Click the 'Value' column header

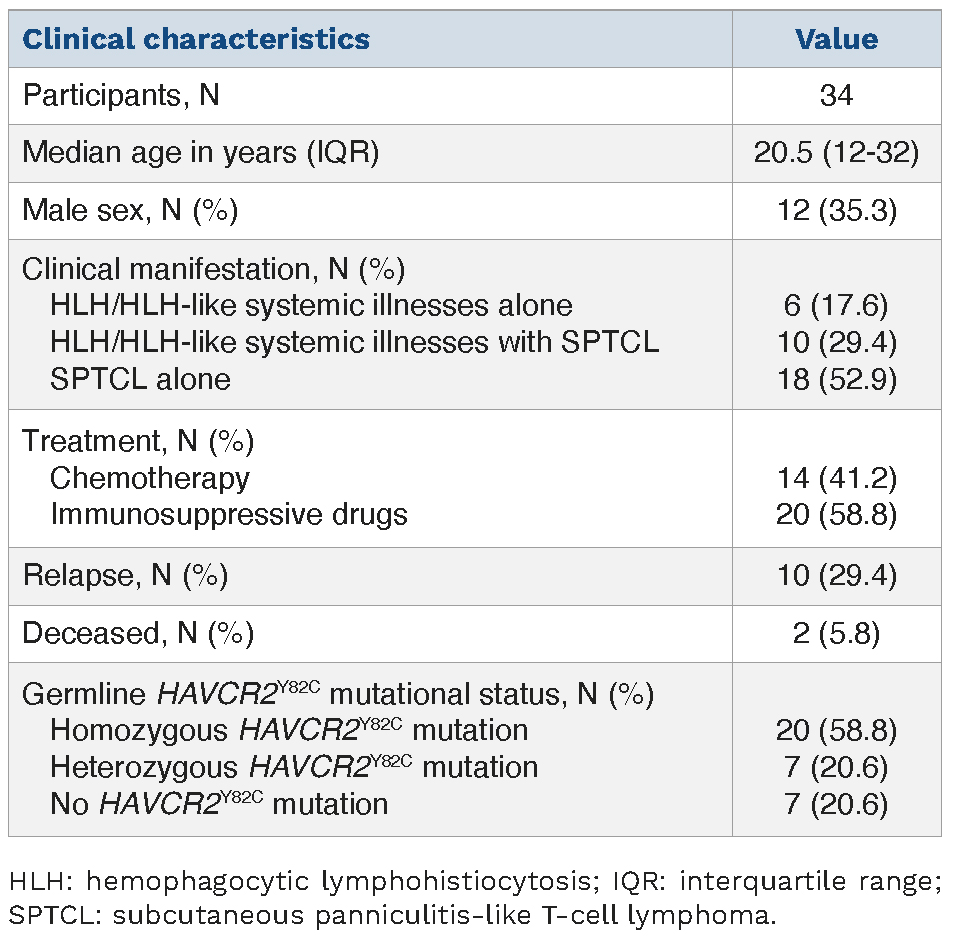pyautogui.click(x=836, y=40)
